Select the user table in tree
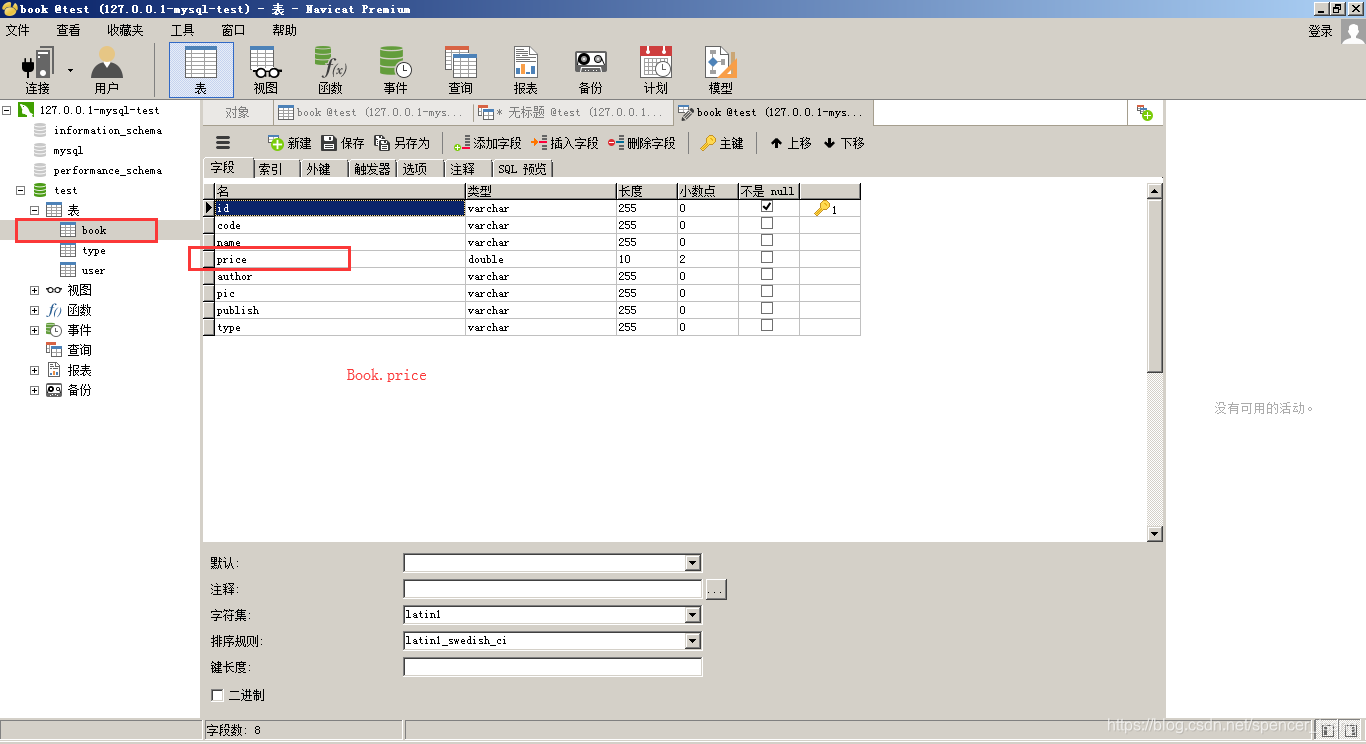The image size is (1366, 744). pyautogui.click(x=93, y=270)
